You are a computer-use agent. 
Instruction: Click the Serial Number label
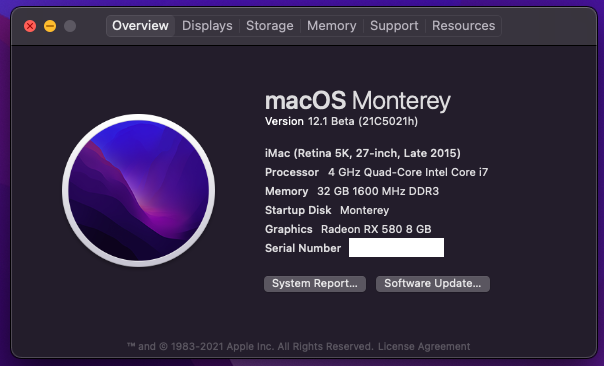(x=303, y=248)
